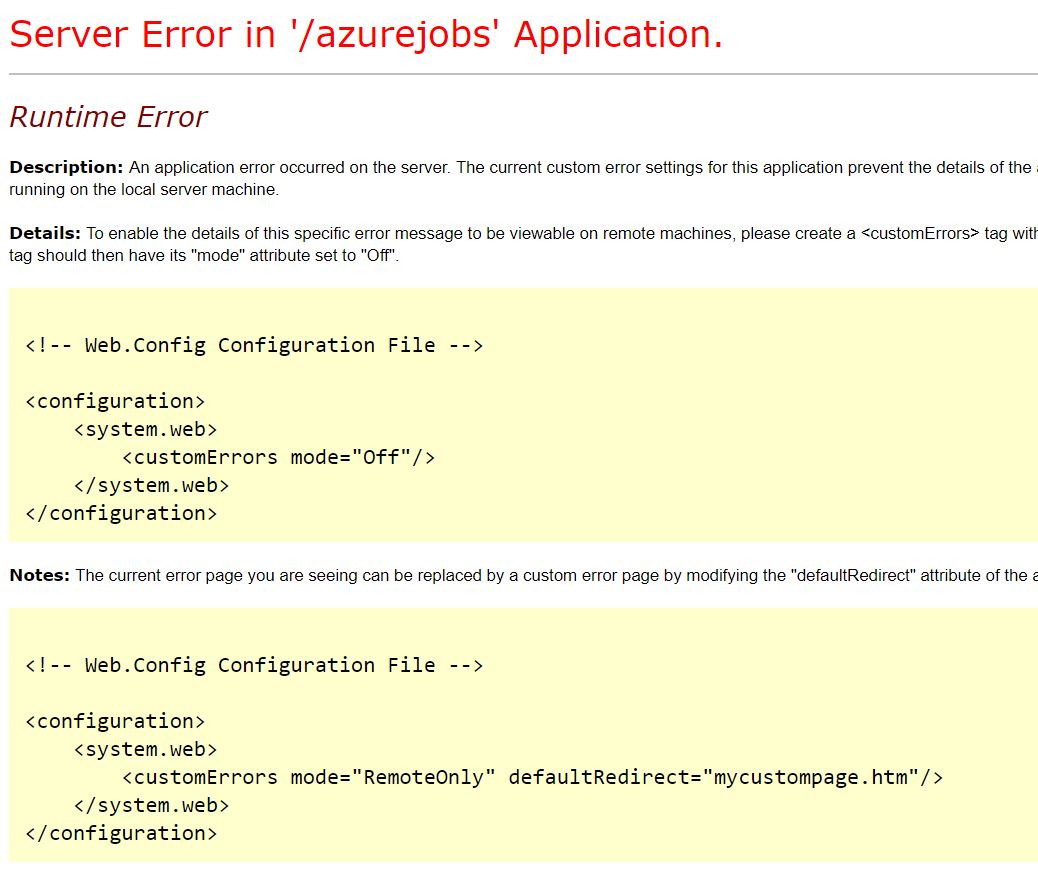Click the horizontal rule below the title
The image size is (1038, 874).
[519, 72]
